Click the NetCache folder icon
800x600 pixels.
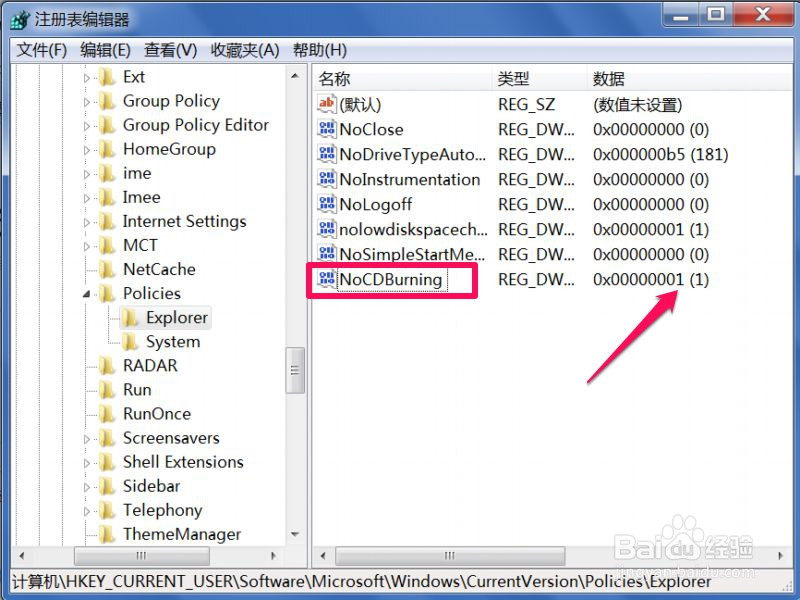[x=107, y=269]
